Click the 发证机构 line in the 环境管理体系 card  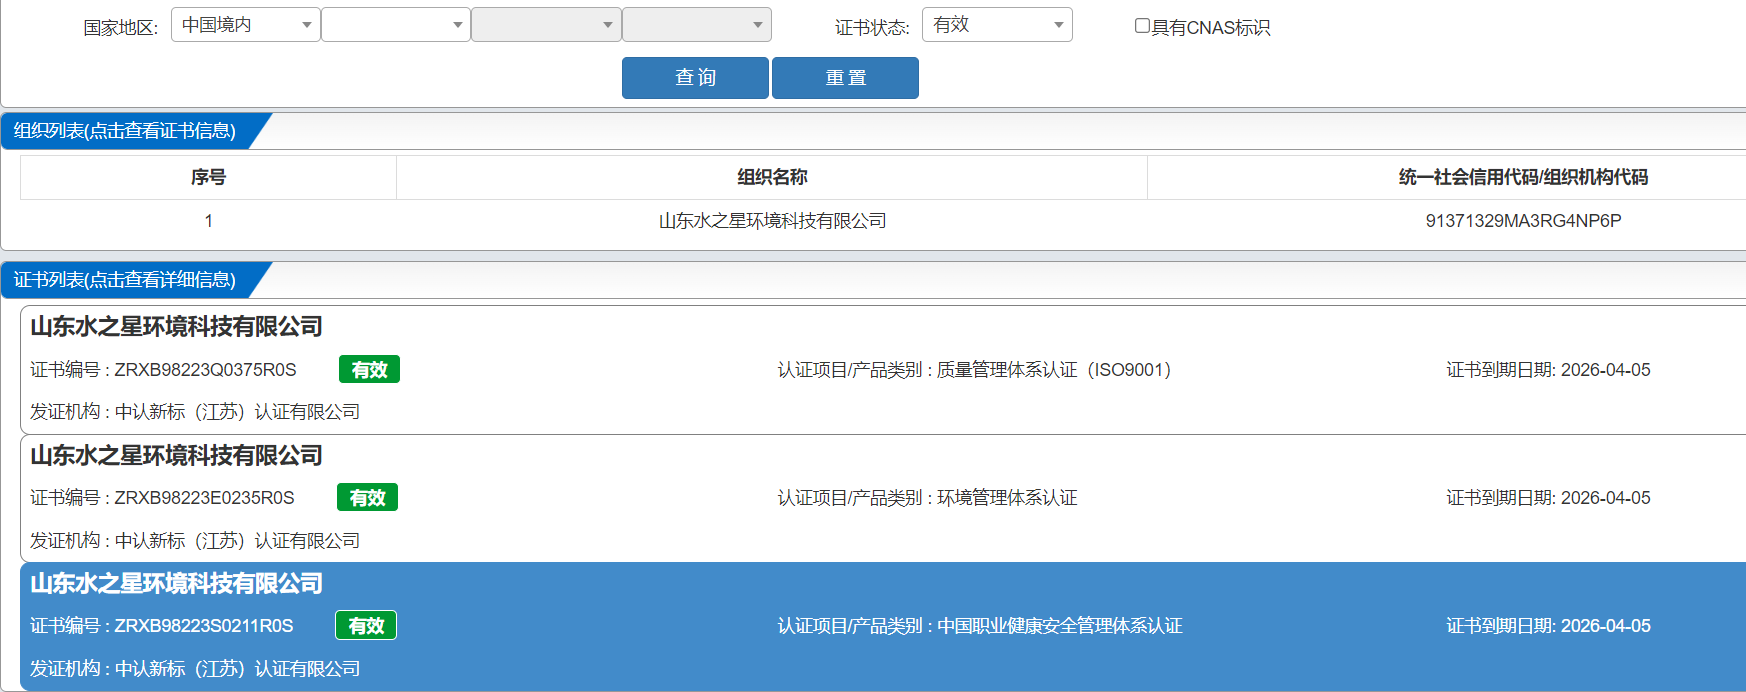[x=195, y=541]
